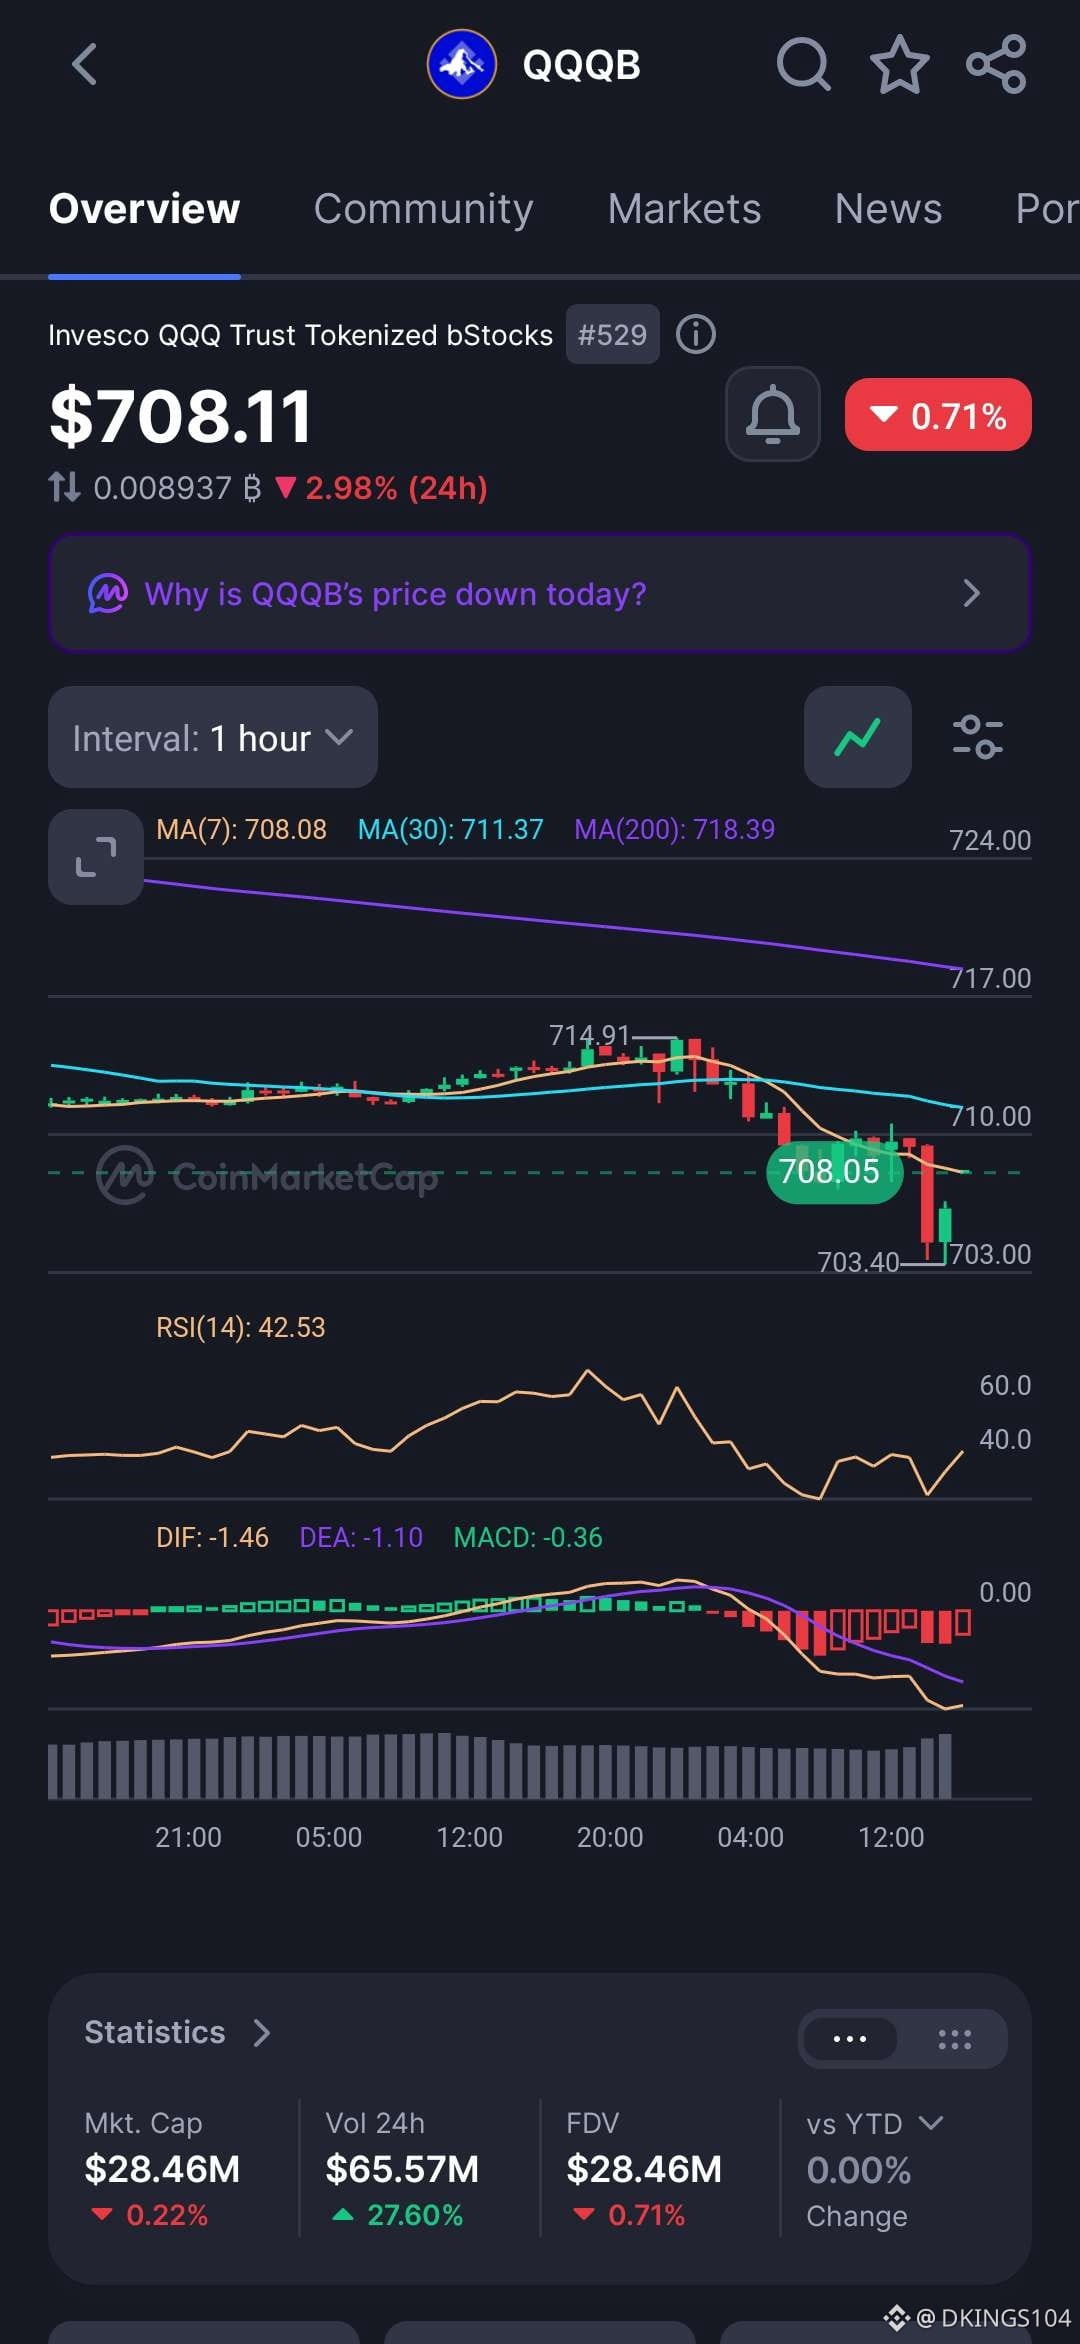Add QQQB to watchlist with star icon
The width and height of the screenshot is (1080, 2344).
pos(900,65)
